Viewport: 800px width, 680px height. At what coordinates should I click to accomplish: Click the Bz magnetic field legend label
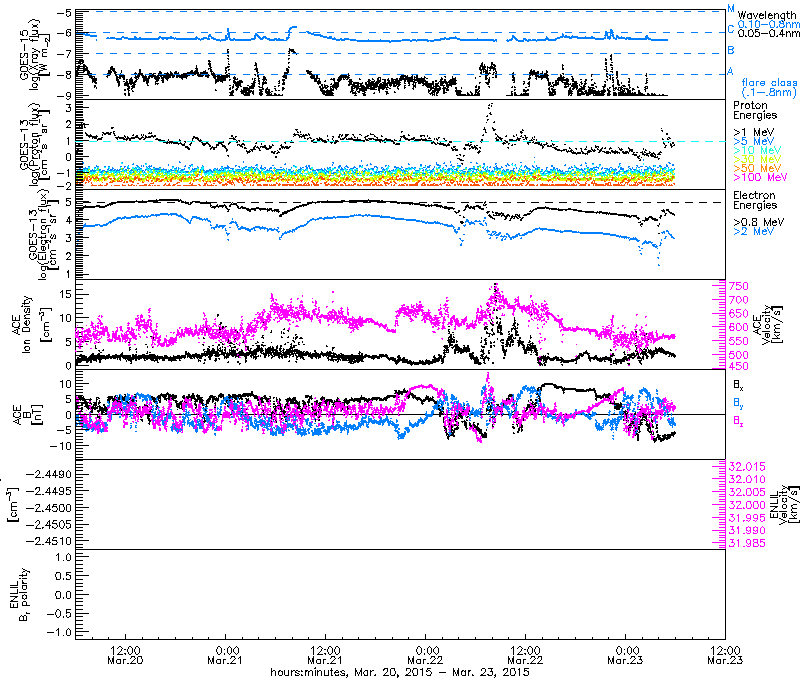[x=738, y=420]
